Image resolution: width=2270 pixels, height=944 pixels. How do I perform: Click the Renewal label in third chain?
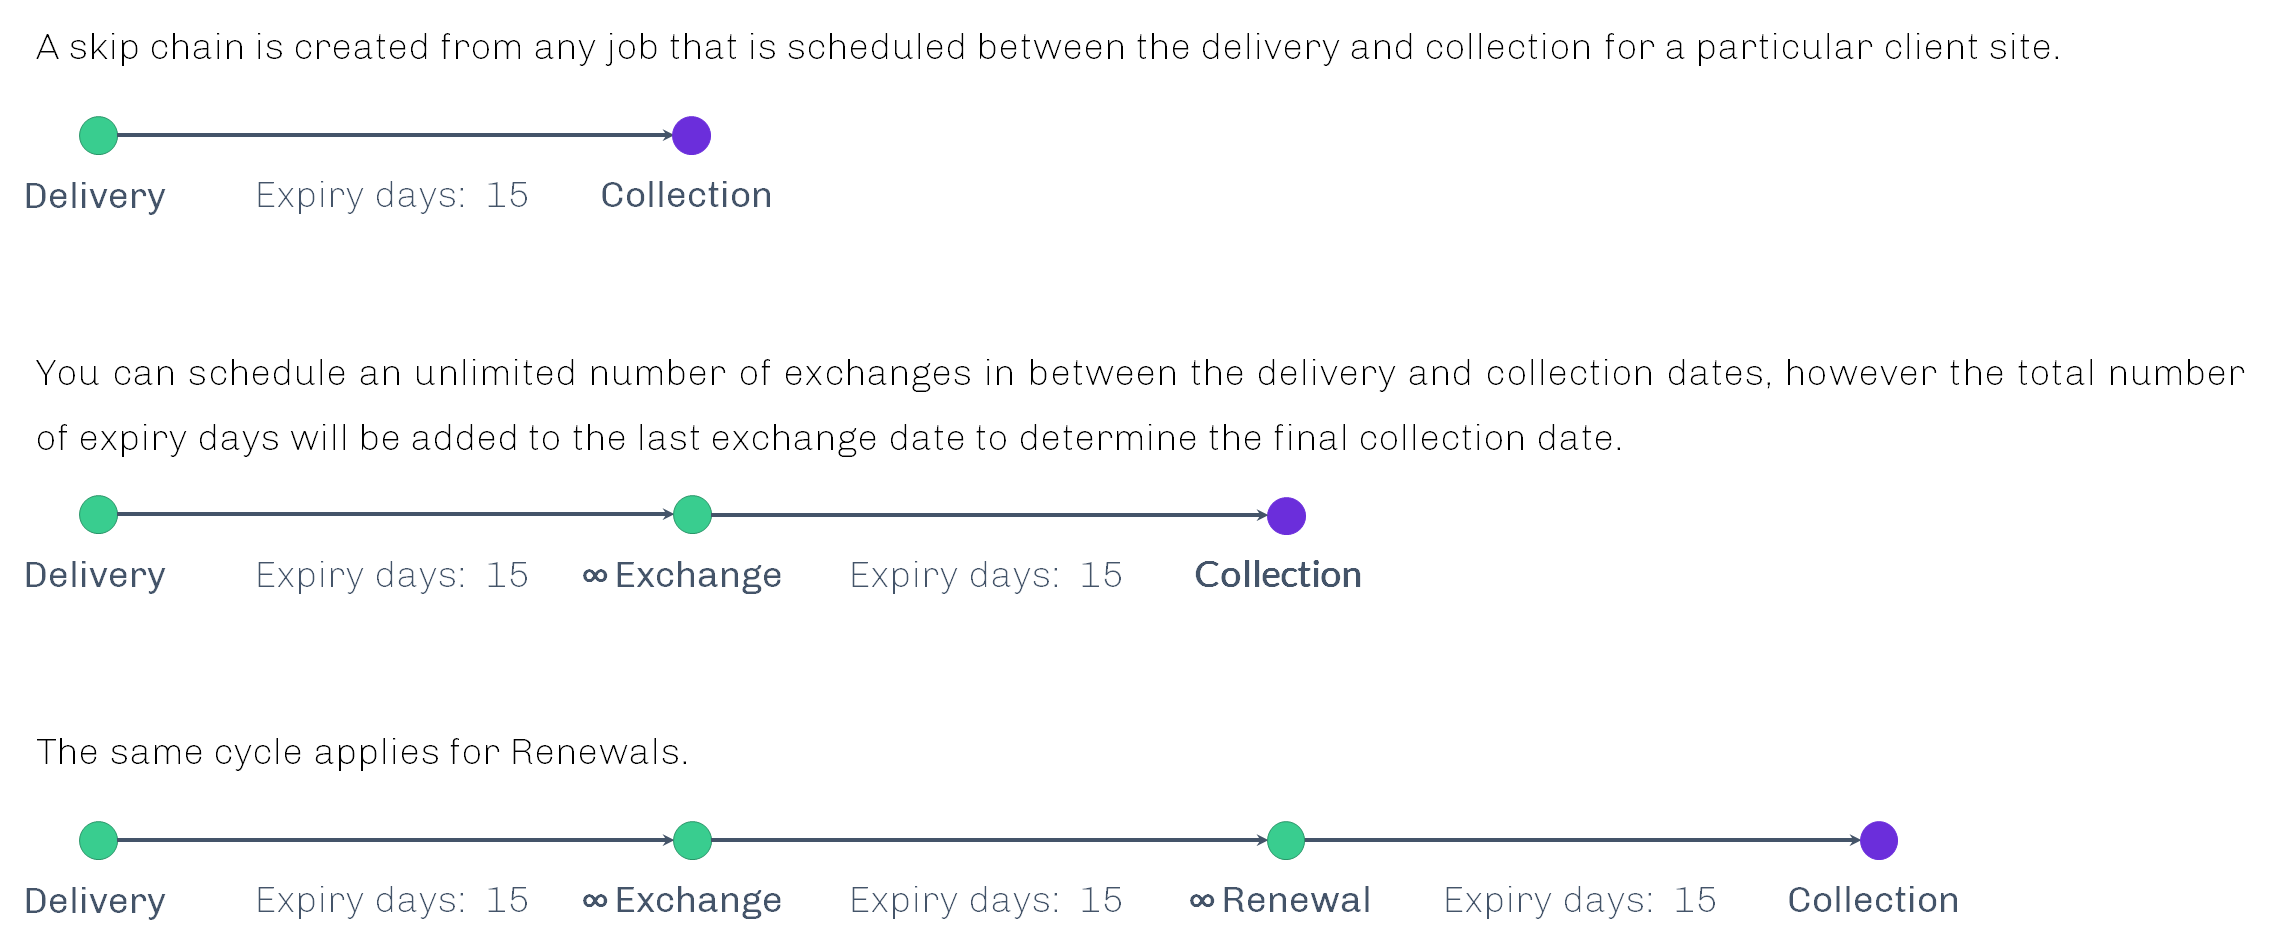point(1296,900)
